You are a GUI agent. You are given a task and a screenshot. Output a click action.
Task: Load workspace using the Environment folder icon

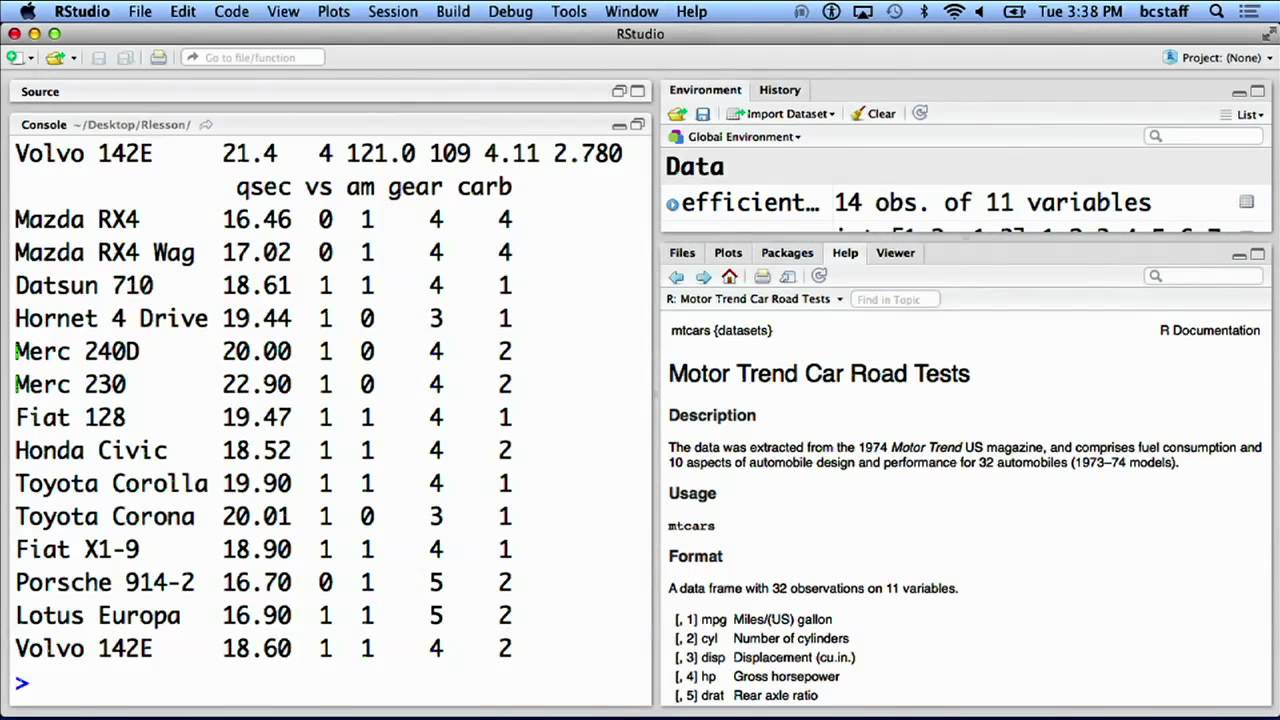[x=678, y=114]
